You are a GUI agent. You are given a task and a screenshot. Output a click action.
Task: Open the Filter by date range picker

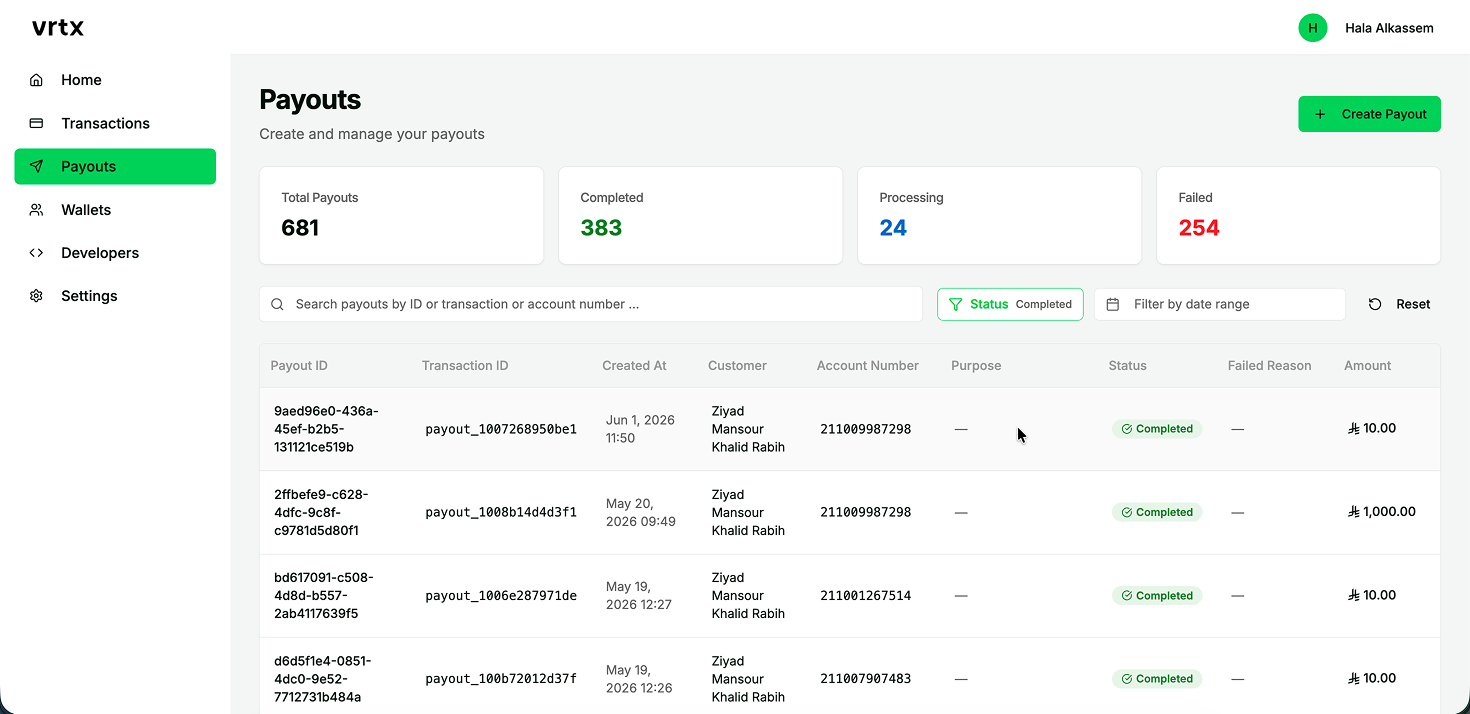click(1219, 304)
